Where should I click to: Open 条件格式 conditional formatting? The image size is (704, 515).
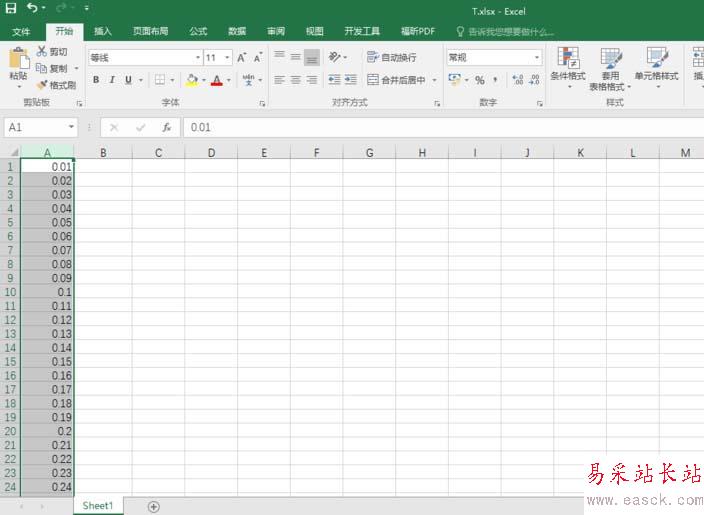click(x=568, y=68)
